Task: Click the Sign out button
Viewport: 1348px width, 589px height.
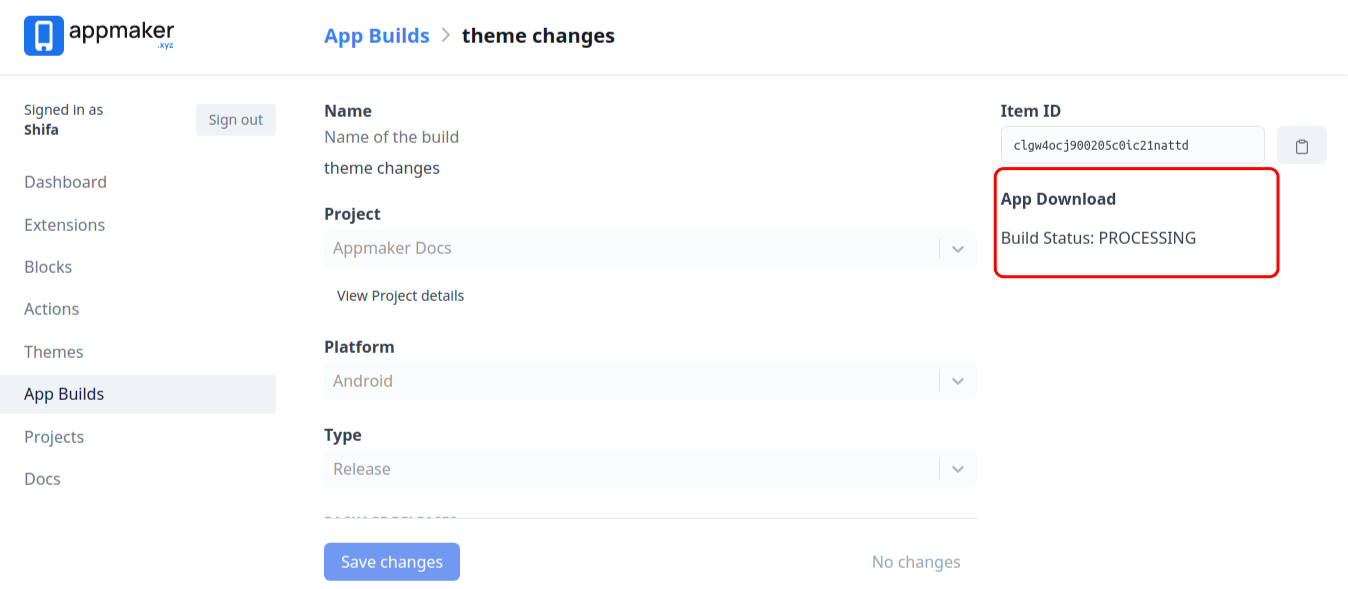Action: pyautogui.click(x=235, y=120)
